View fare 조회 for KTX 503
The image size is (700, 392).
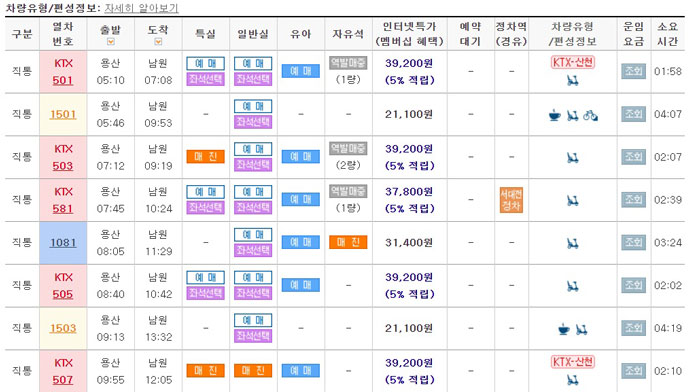633,157
